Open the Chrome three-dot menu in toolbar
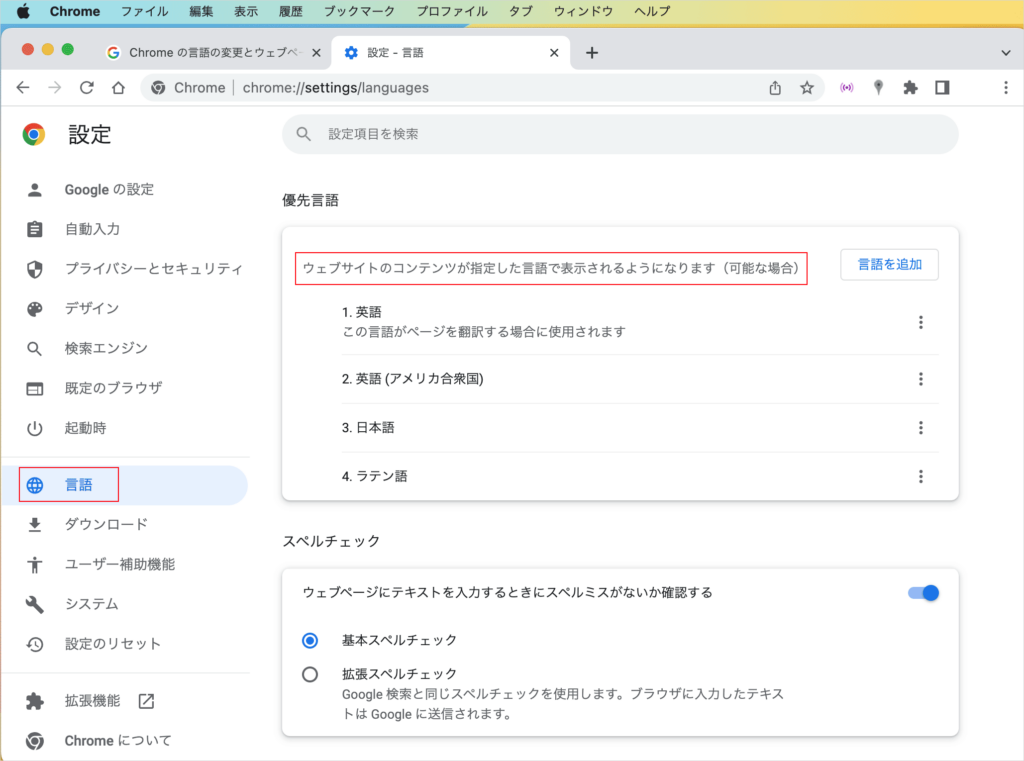Viewport: 1024px width, 761px height. (1005, 88)
